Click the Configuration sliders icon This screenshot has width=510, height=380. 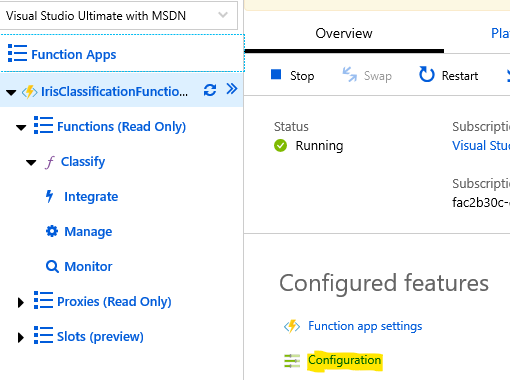pos(292,361)
